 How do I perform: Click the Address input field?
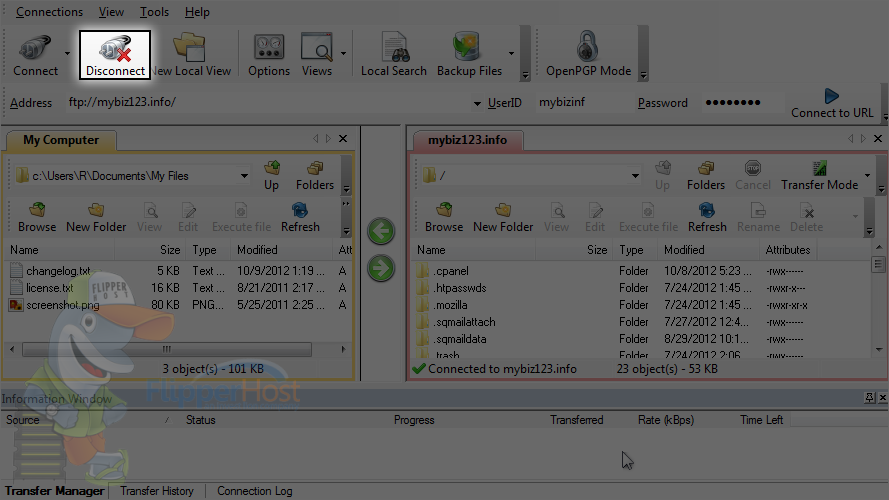point(269,103)
